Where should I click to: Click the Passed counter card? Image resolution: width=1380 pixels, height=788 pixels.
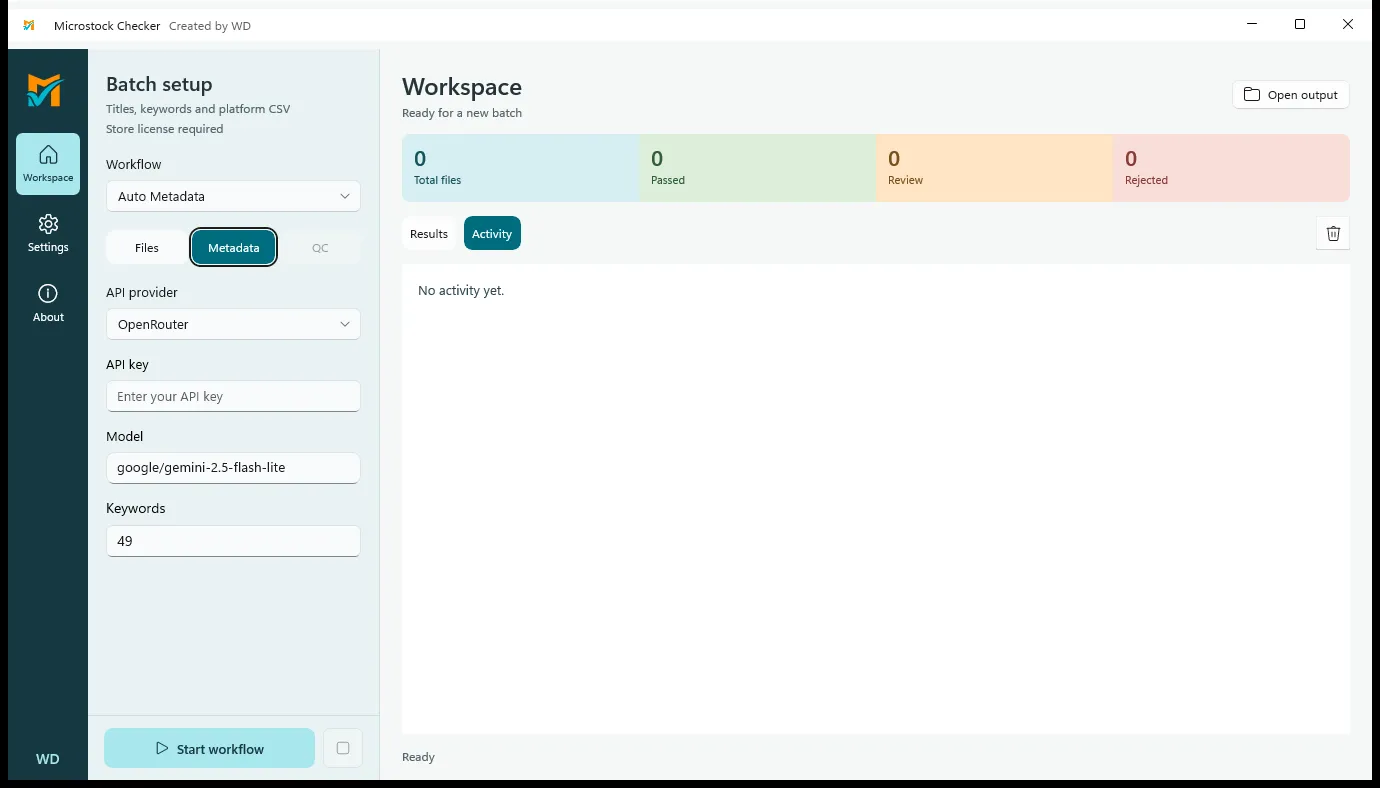pos(757,168)
